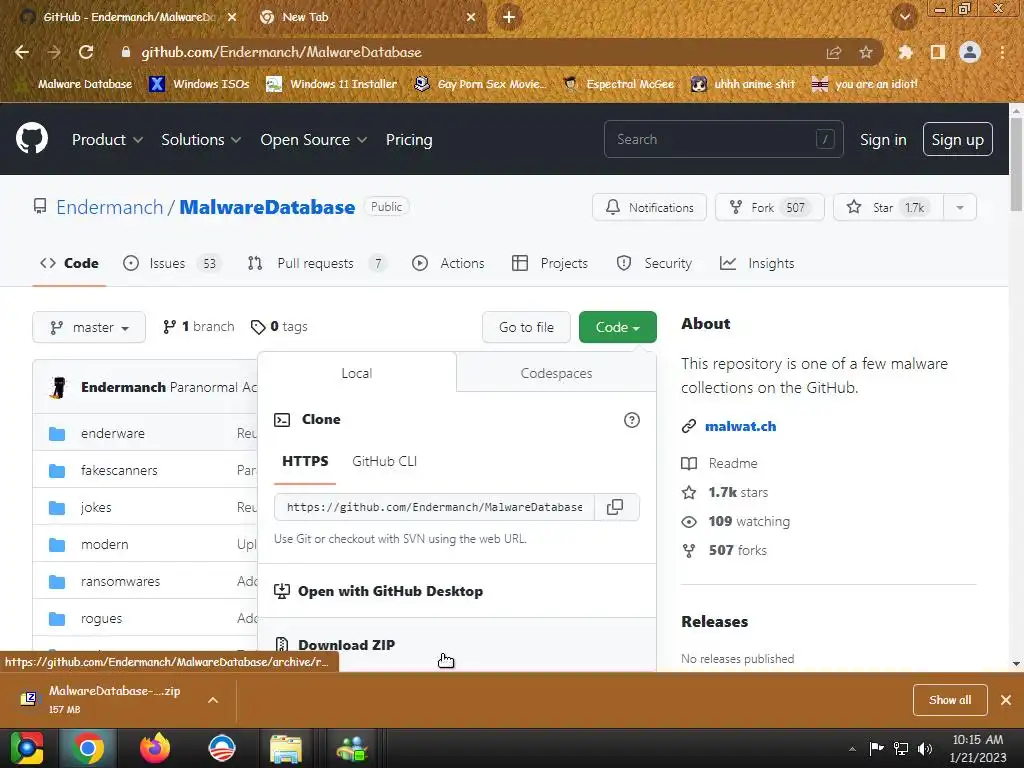1024x768 pixels.
Task: Open the Pull requests tab
Action: point(317,263)
